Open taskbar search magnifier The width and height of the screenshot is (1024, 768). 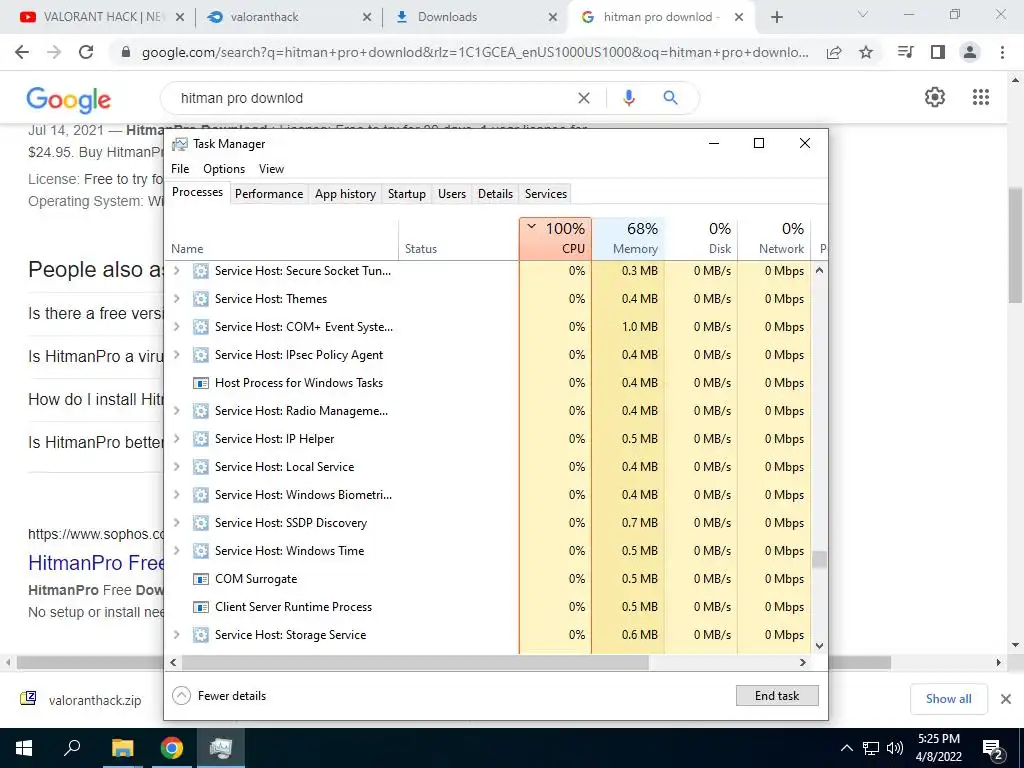coord(72,747)
